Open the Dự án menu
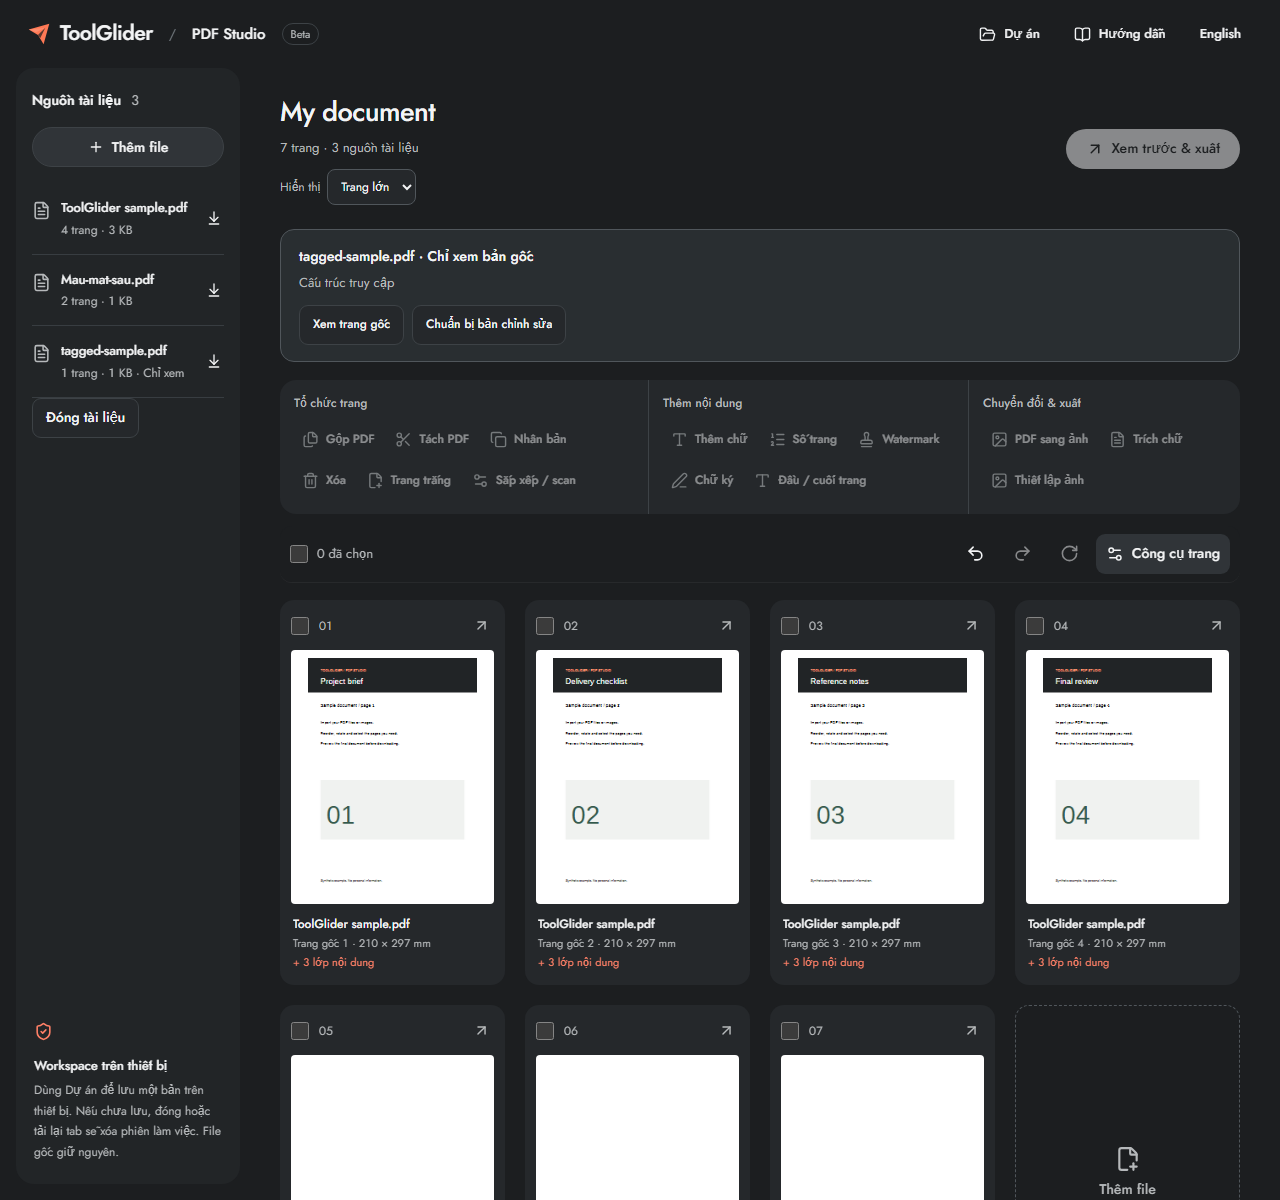 click(x=1009, y=34)
